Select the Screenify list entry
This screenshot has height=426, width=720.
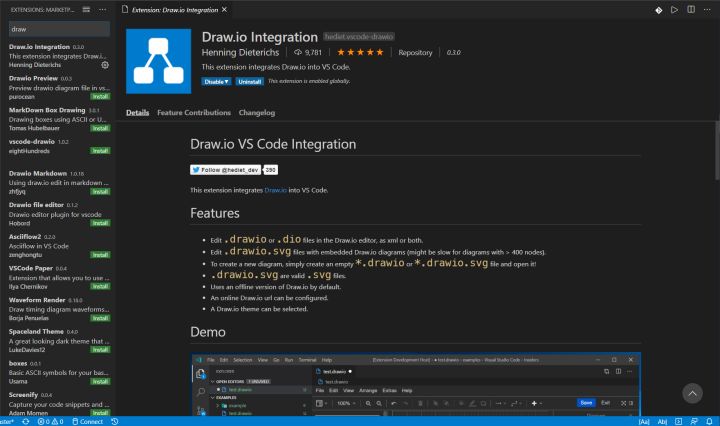coord(57,404)
